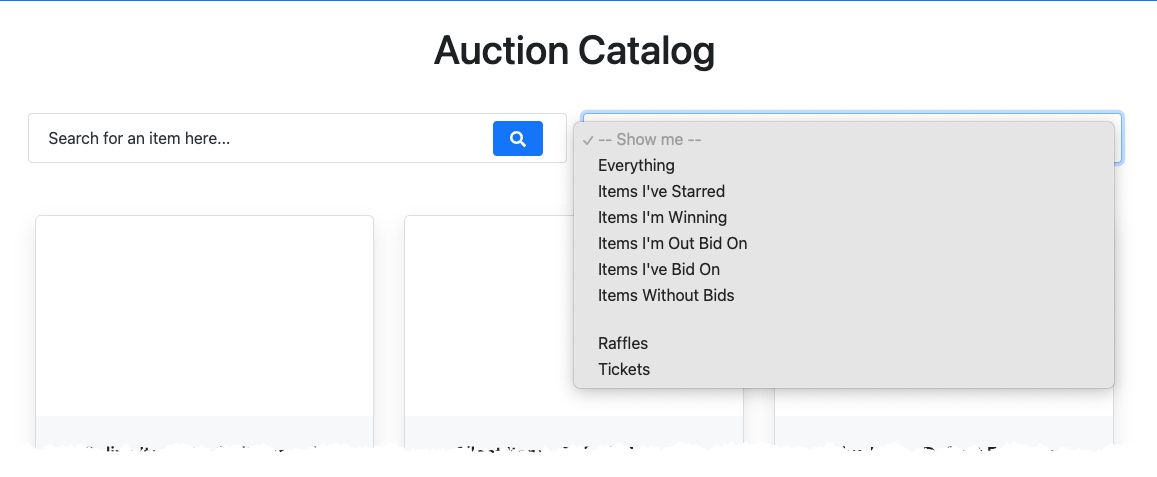
Task: Focus the 'Search for an item here...' field
Action: (260, 138)
